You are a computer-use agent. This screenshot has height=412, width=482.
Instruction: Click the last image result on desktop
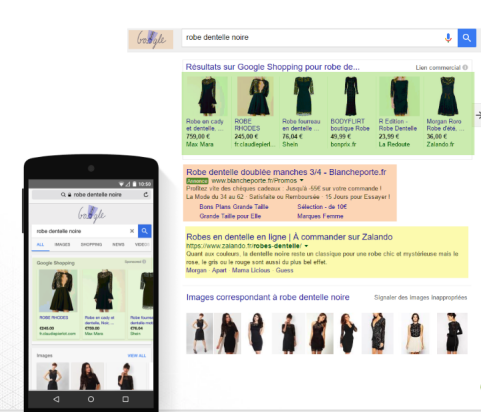(x=452, y=333)
